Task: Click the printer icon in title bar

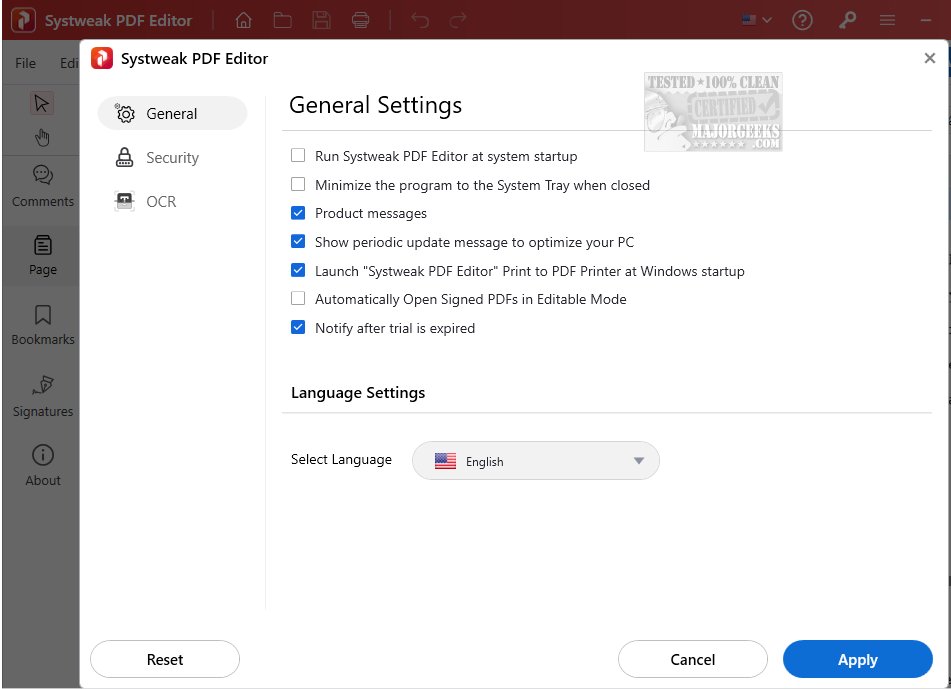Action: click(x=360, y=20)
